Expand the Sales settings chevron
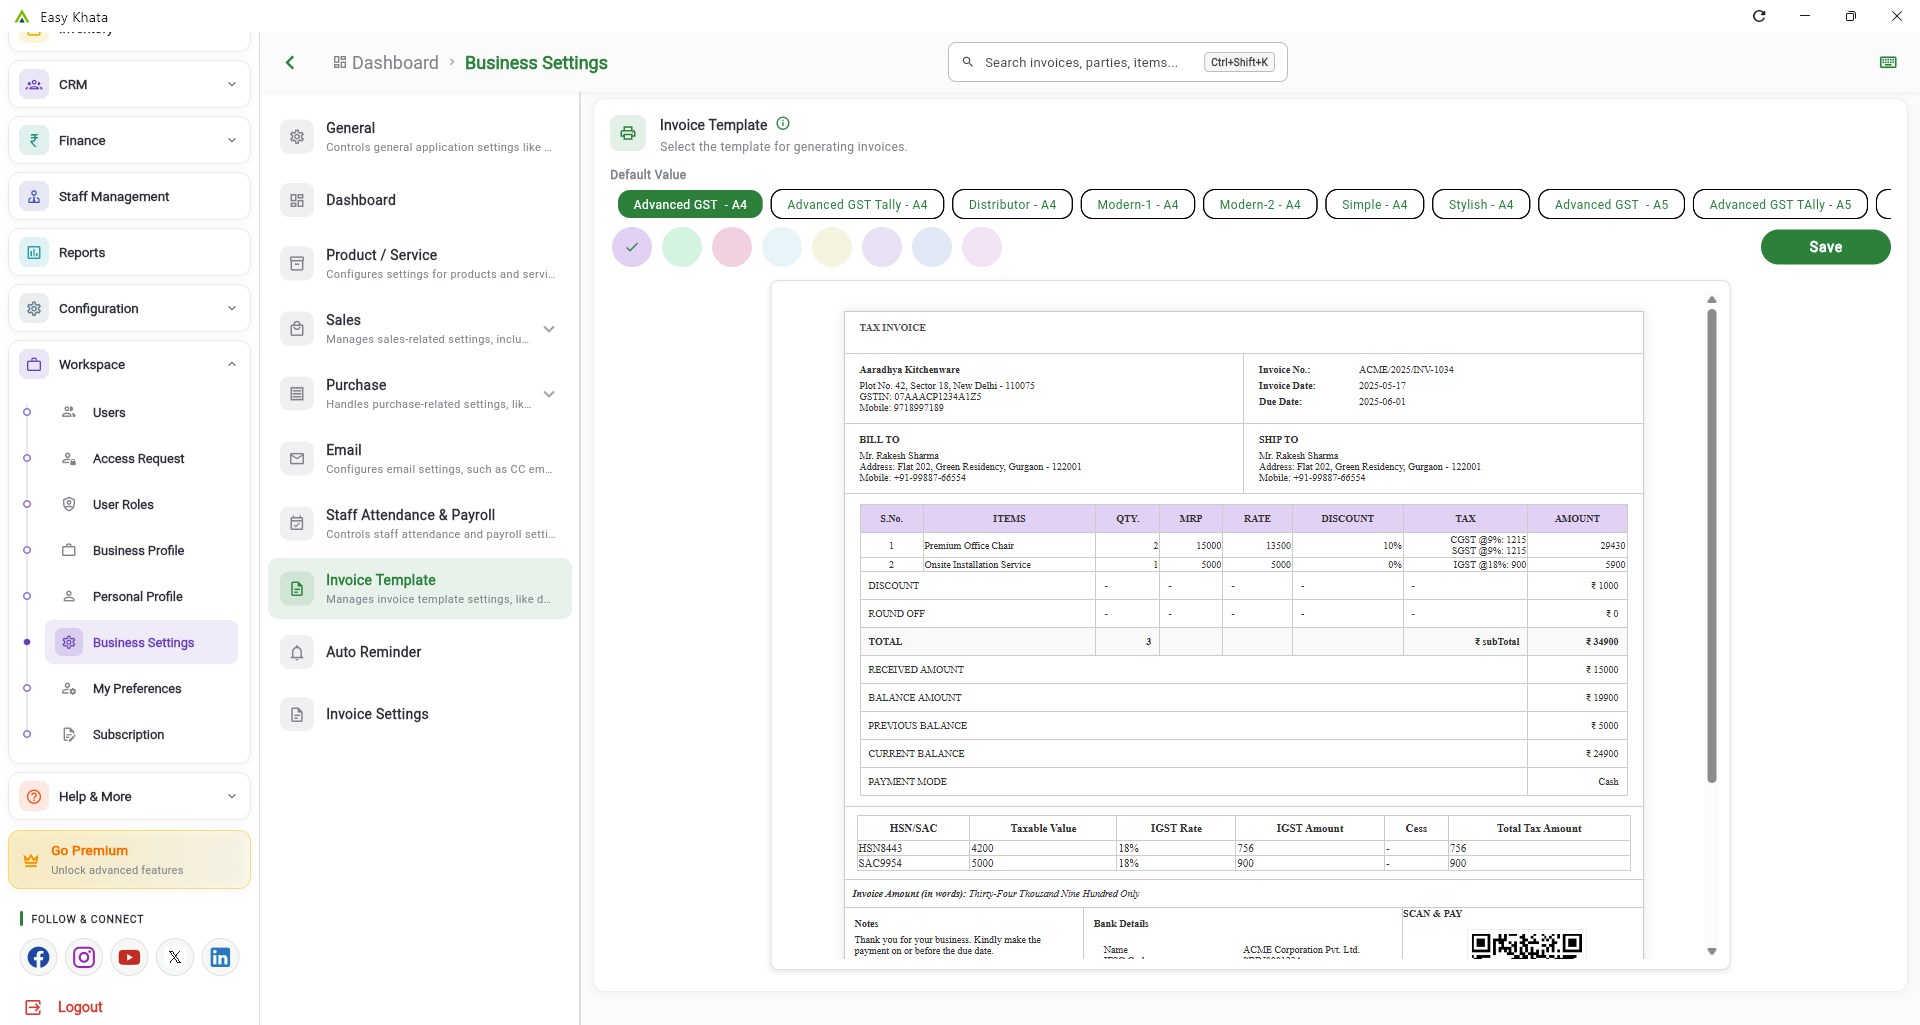Screen dimensions: 1920x1025 tap(548, 329)
